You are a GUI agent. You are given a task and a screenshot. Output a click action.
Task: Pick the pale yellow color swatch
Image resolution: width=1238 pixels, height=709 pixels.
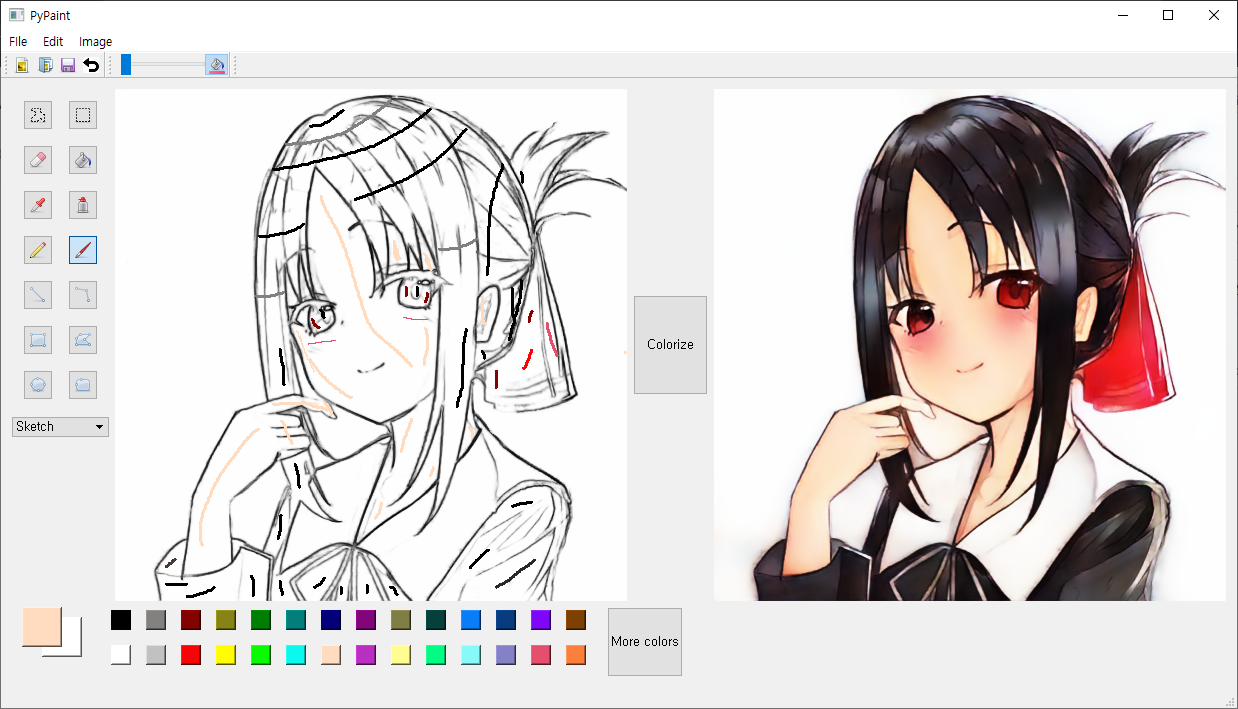(401, 655)
